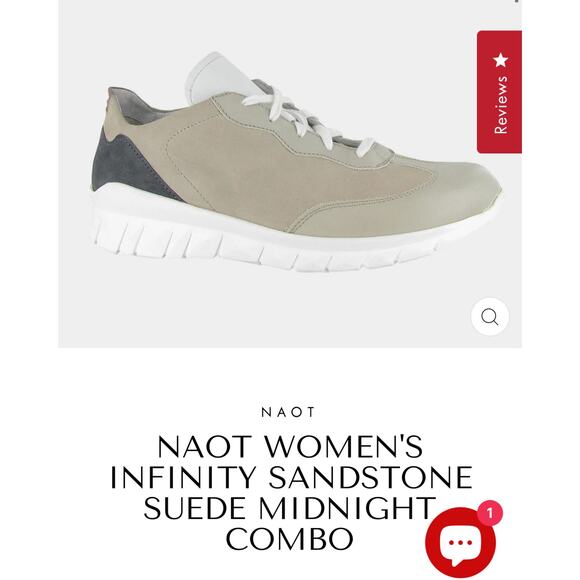
Task: Click the white star on Reviews tab
Action: tap(500, 60)
